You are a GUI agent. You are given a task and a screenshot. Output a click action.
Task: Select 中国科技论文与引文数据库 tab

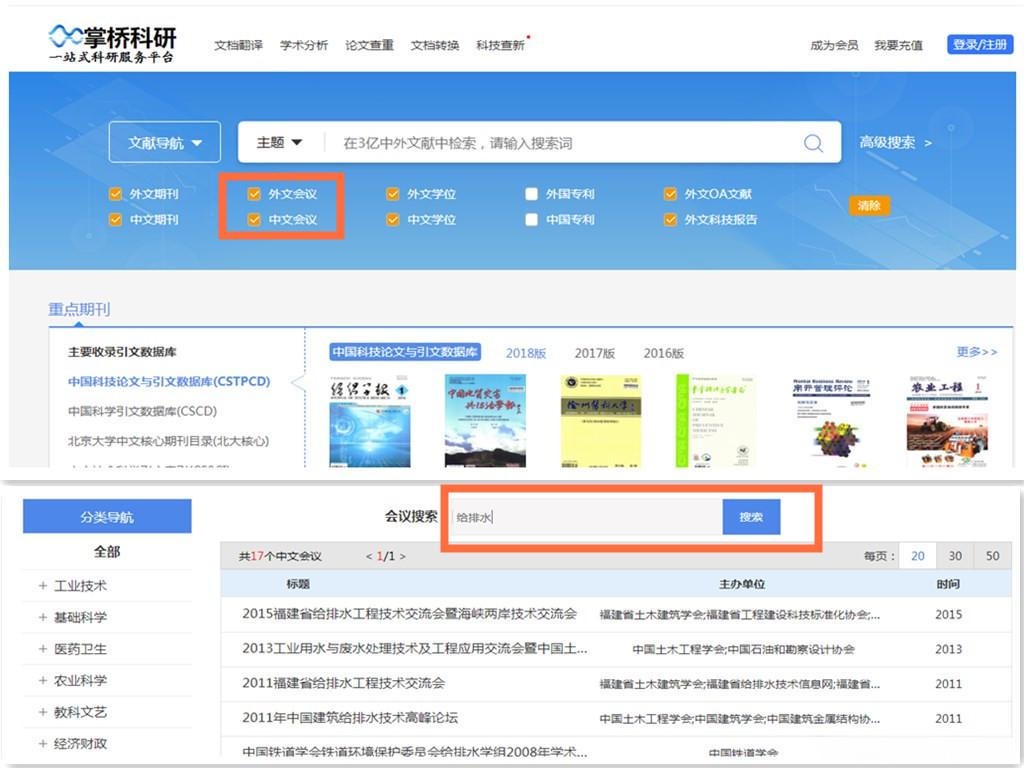[405, 352]
